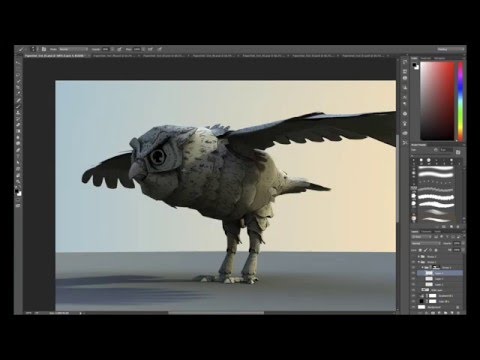Select the first brush stroke preset

point(436,167)
